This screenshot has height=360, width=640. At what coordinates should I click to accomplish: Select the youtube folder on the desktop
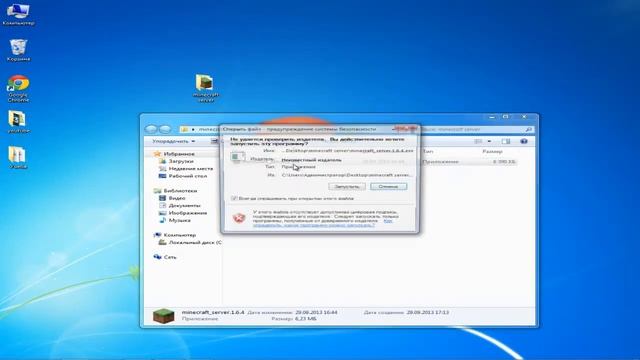coord(18,122)
